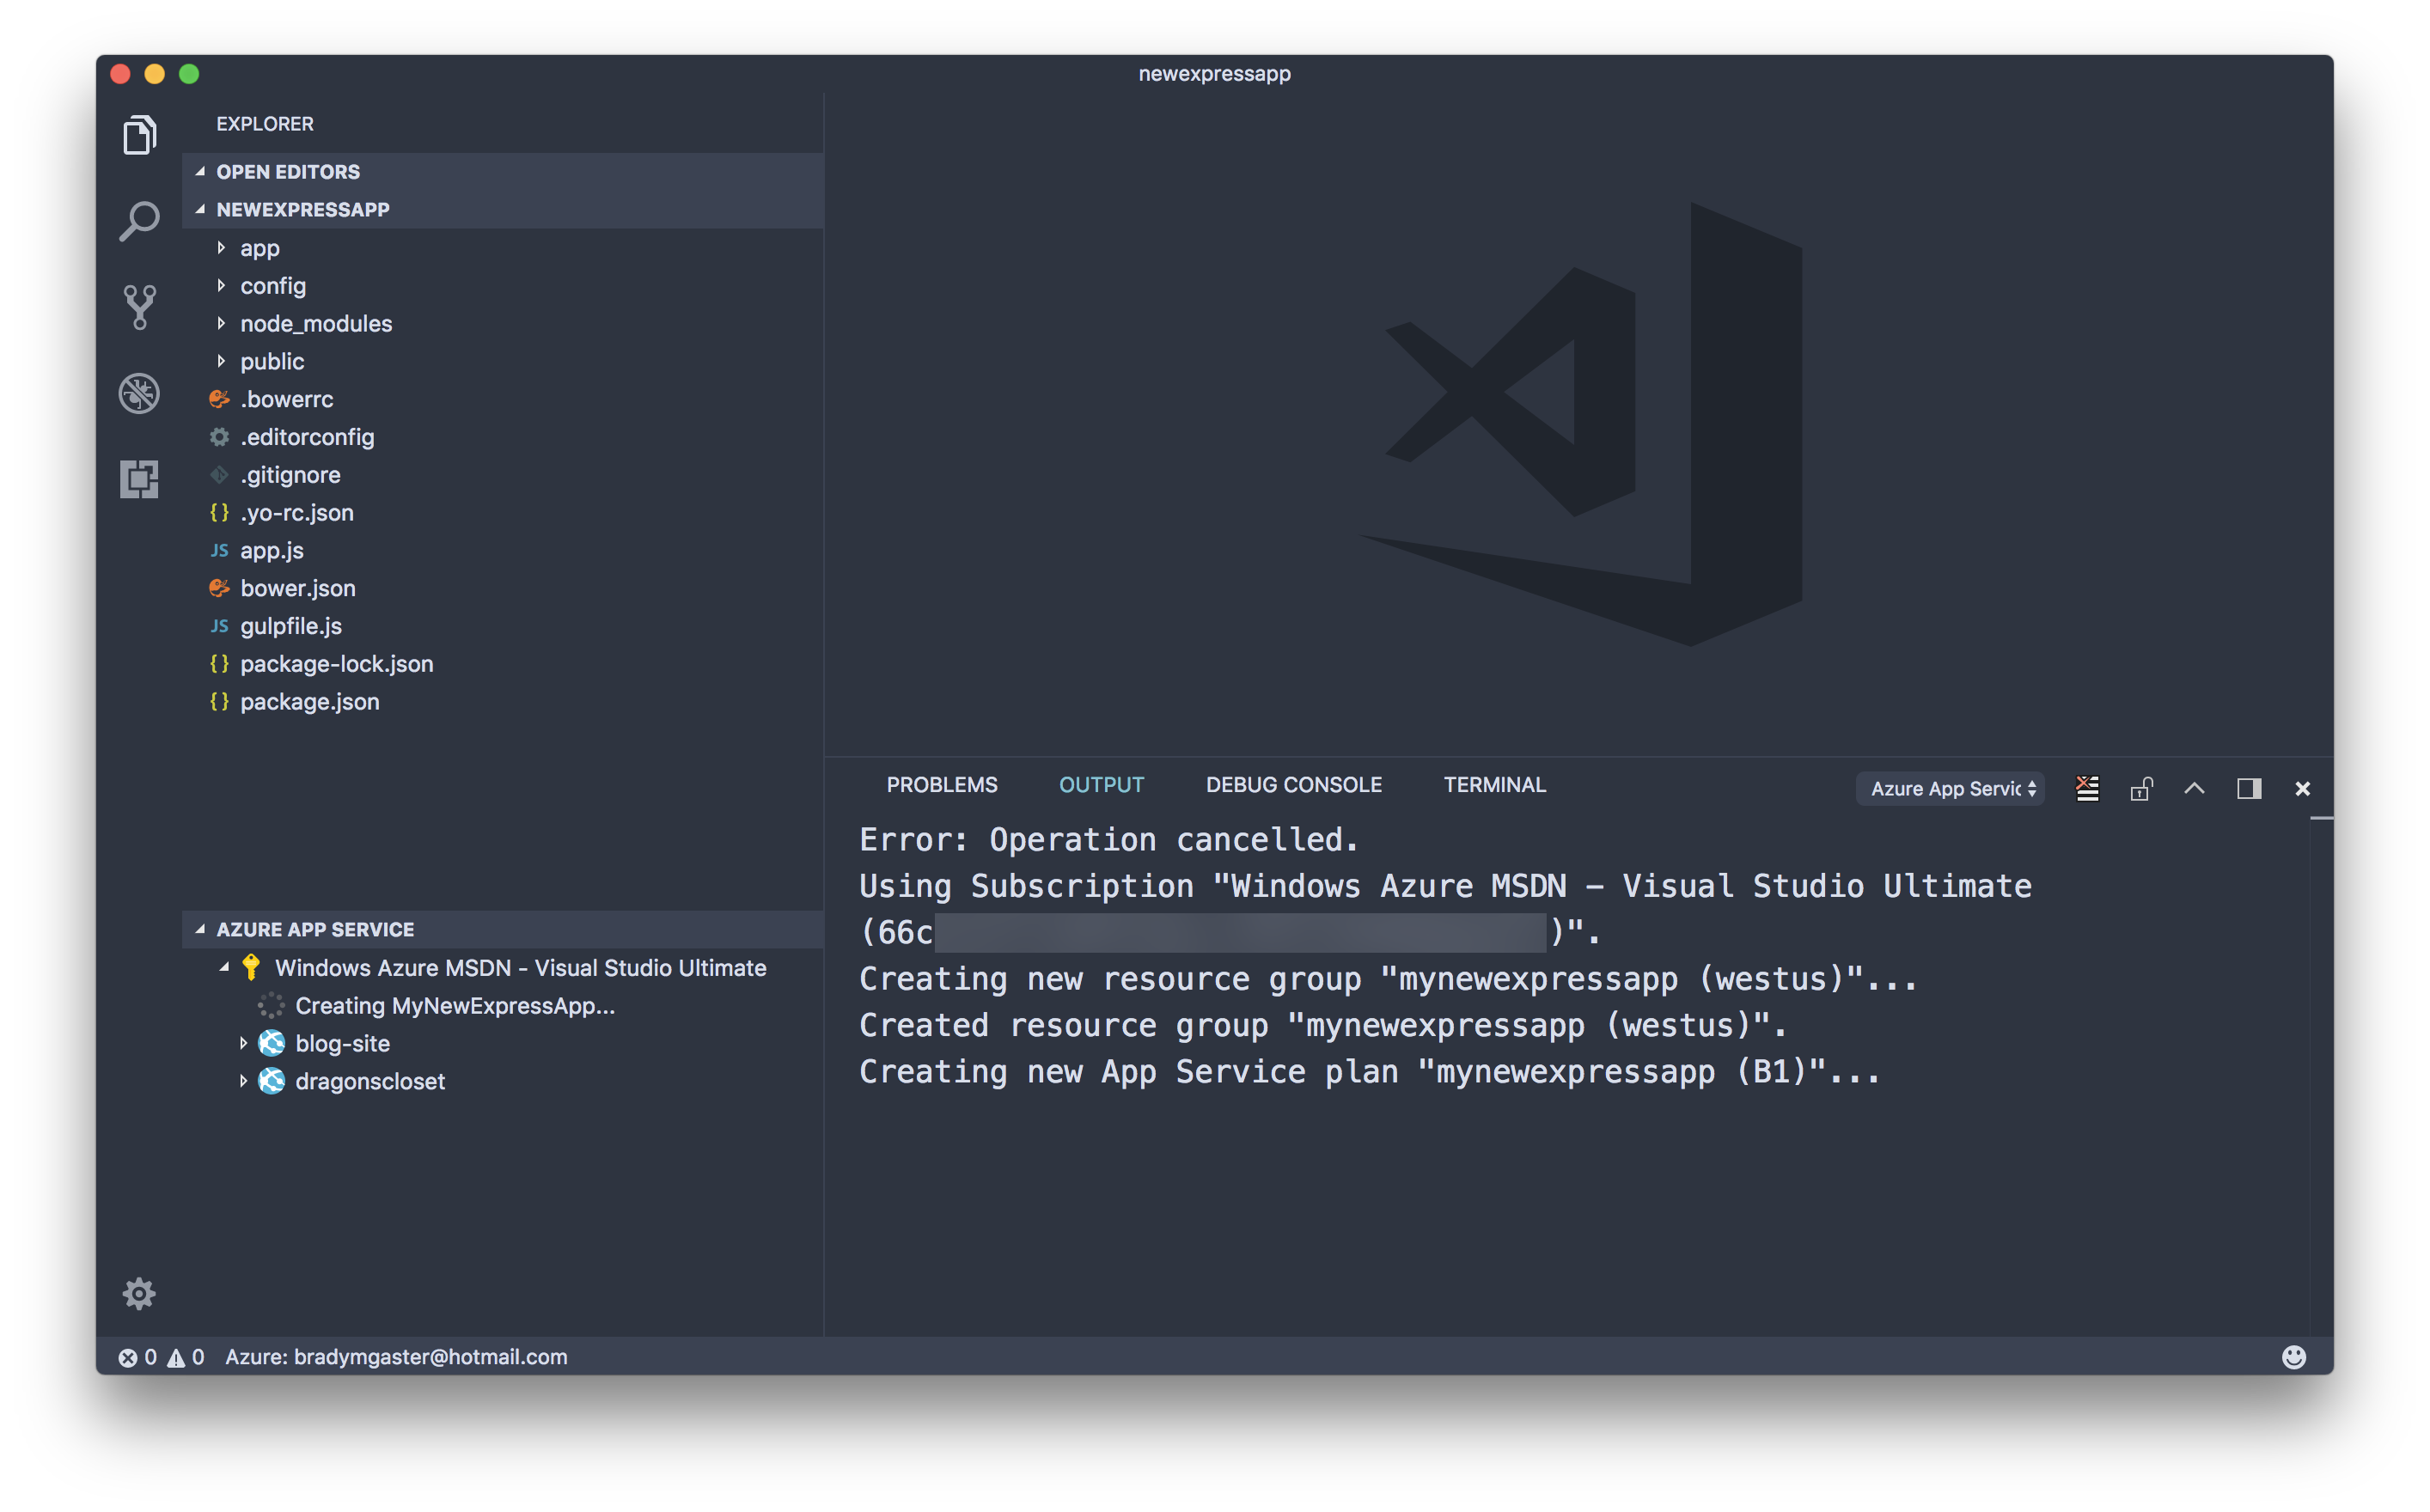The image size is (2430, 1512).
Task: Click the blog-site web app icon
Action: 271,1043
